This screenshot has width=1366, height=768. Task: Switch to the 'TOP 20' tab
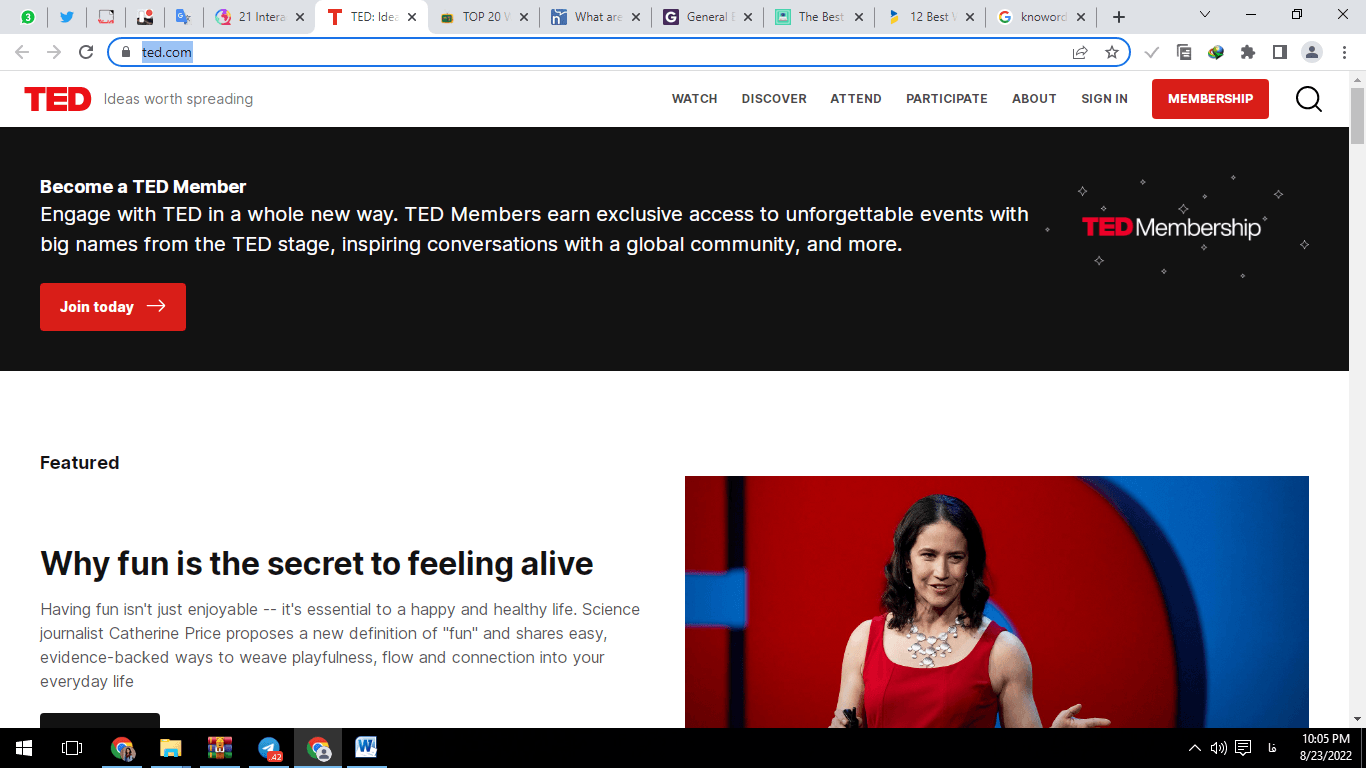[x=481, y=17]
